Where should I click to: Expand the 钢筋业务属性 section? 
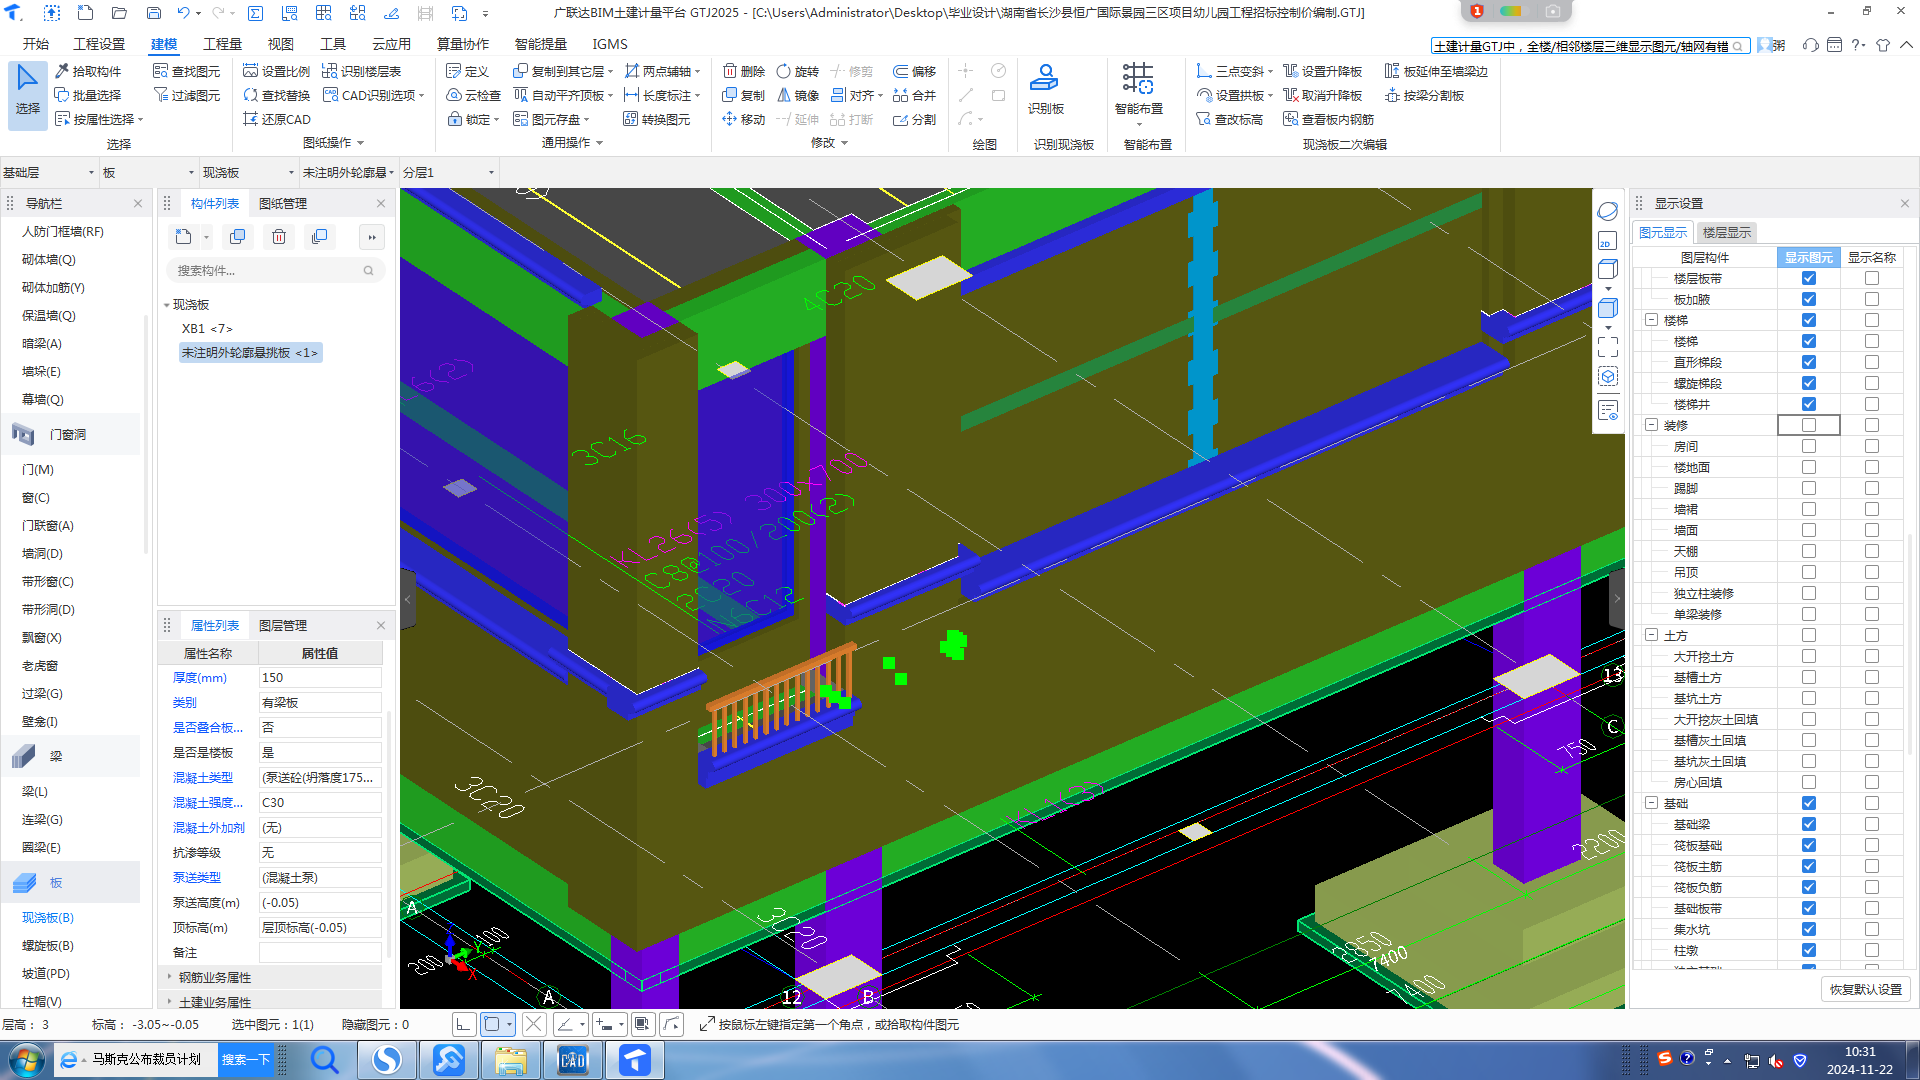click(169, 977)
